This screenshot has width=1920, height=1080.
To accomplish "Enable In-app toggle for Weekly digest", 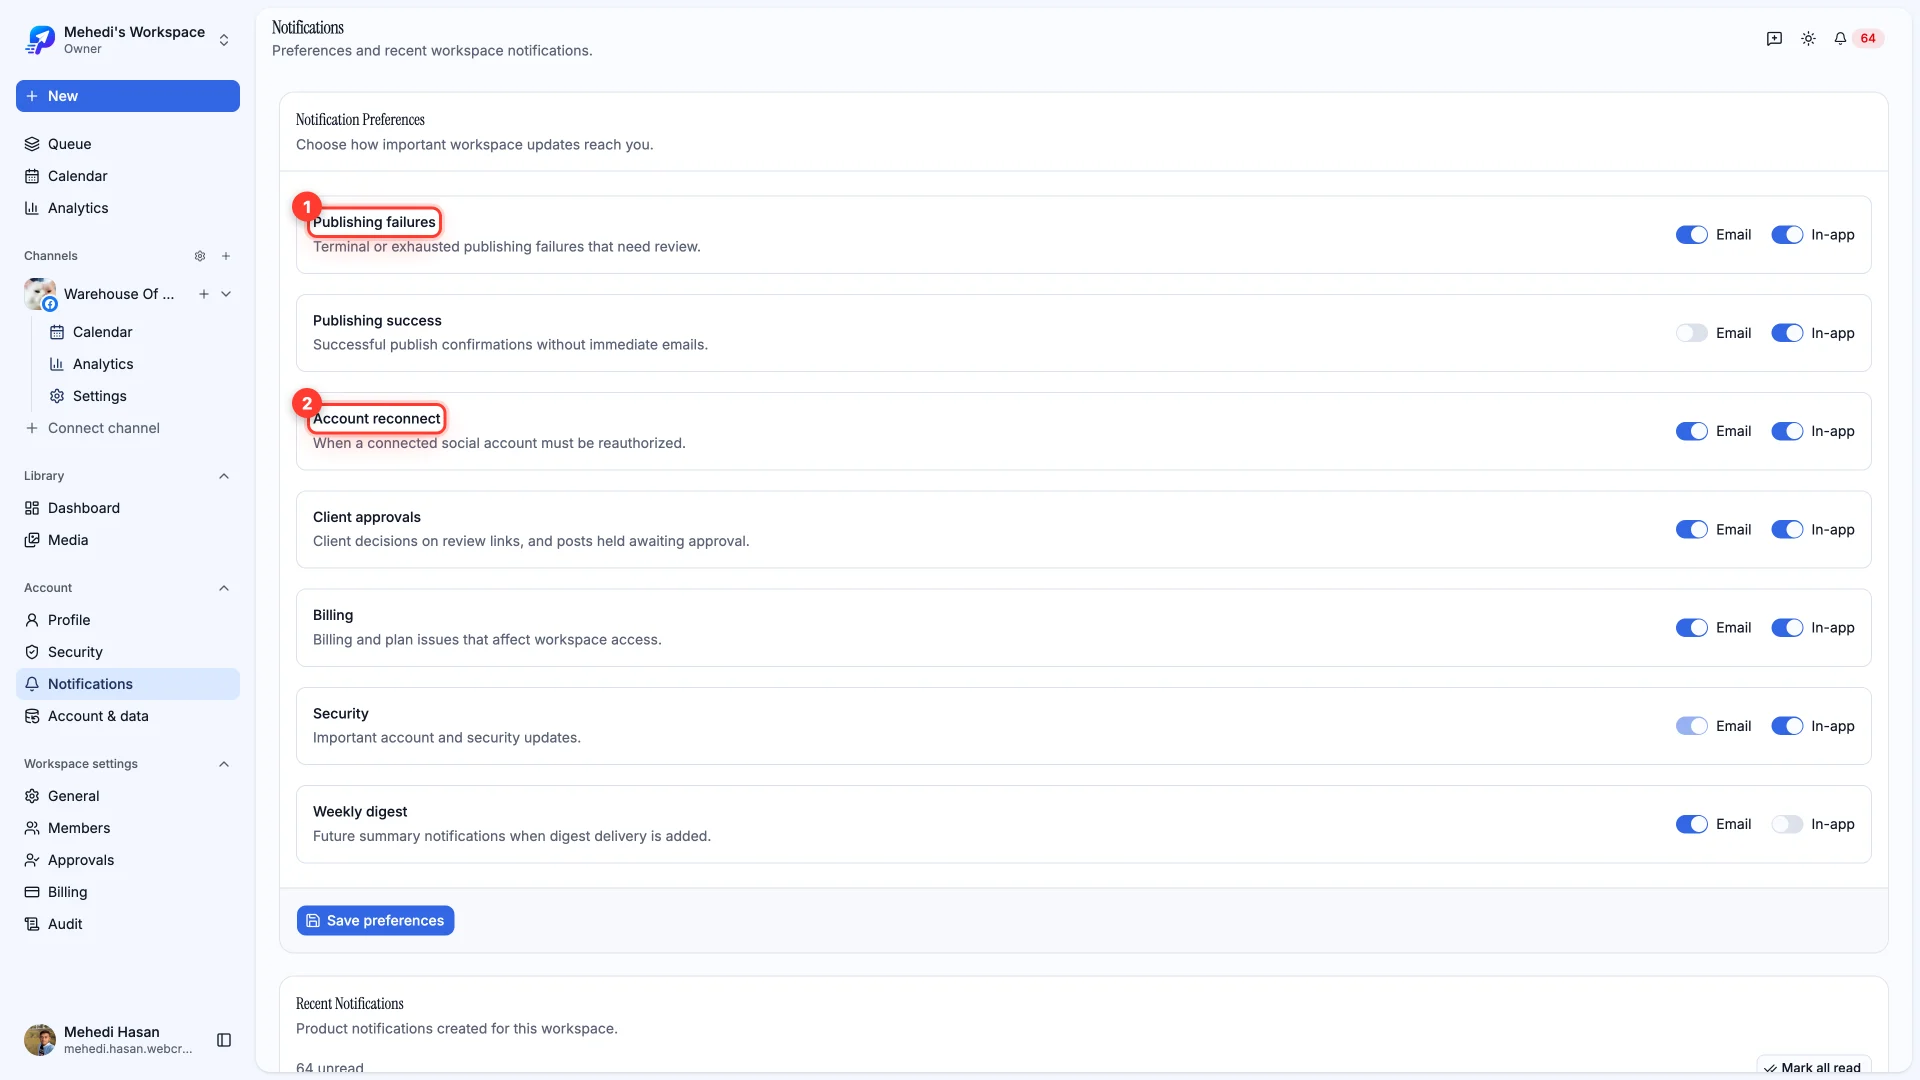I will (1787, 824).
